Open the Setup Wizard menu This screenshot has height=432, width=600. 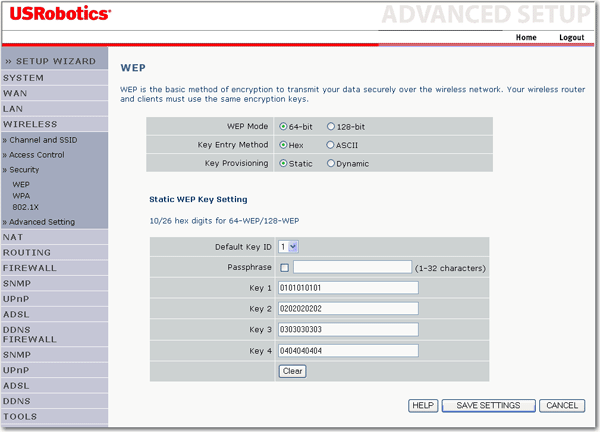pos(50,61)
